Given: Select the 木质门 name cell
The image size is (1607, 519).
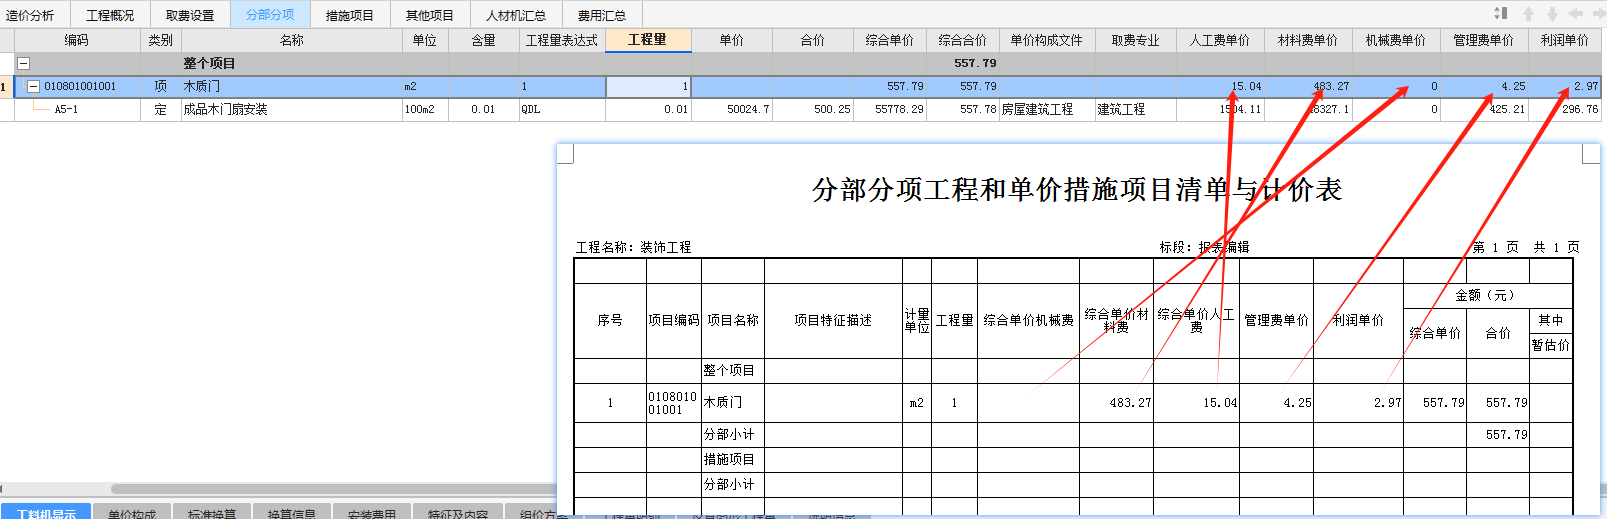Looking at the screenshot, I should [x=291, y=87].
